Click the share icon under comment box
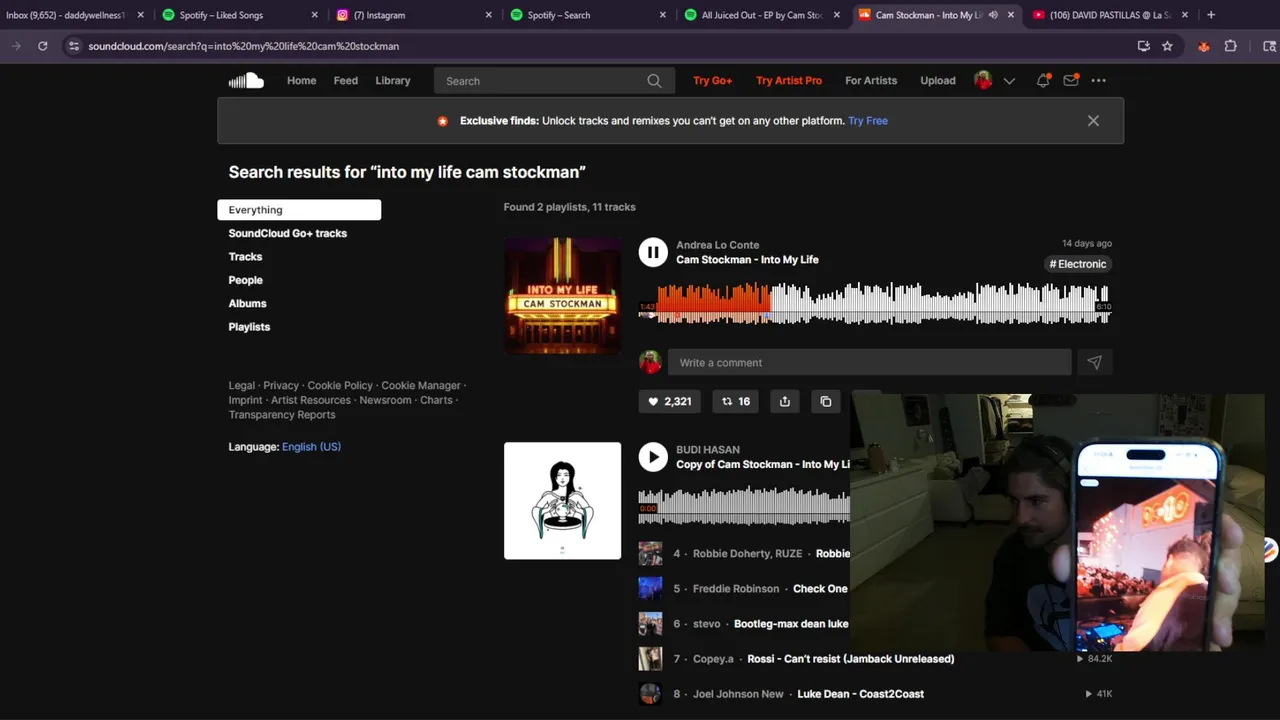The image size is (1280, 720). click(x=785, y=401)
